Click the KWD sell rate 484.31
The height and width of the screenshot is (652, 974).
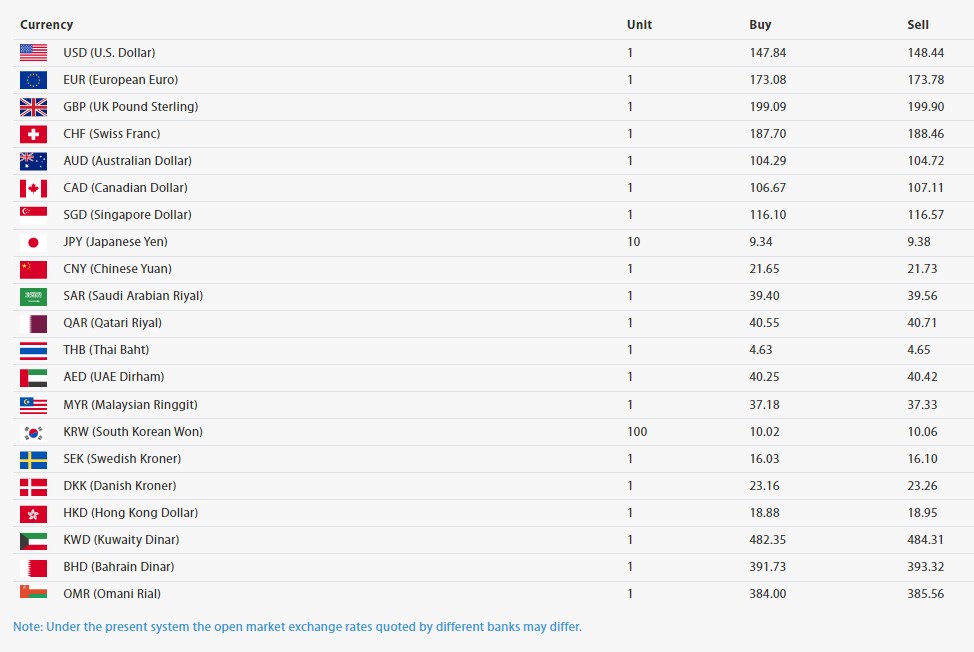(925, 540)
